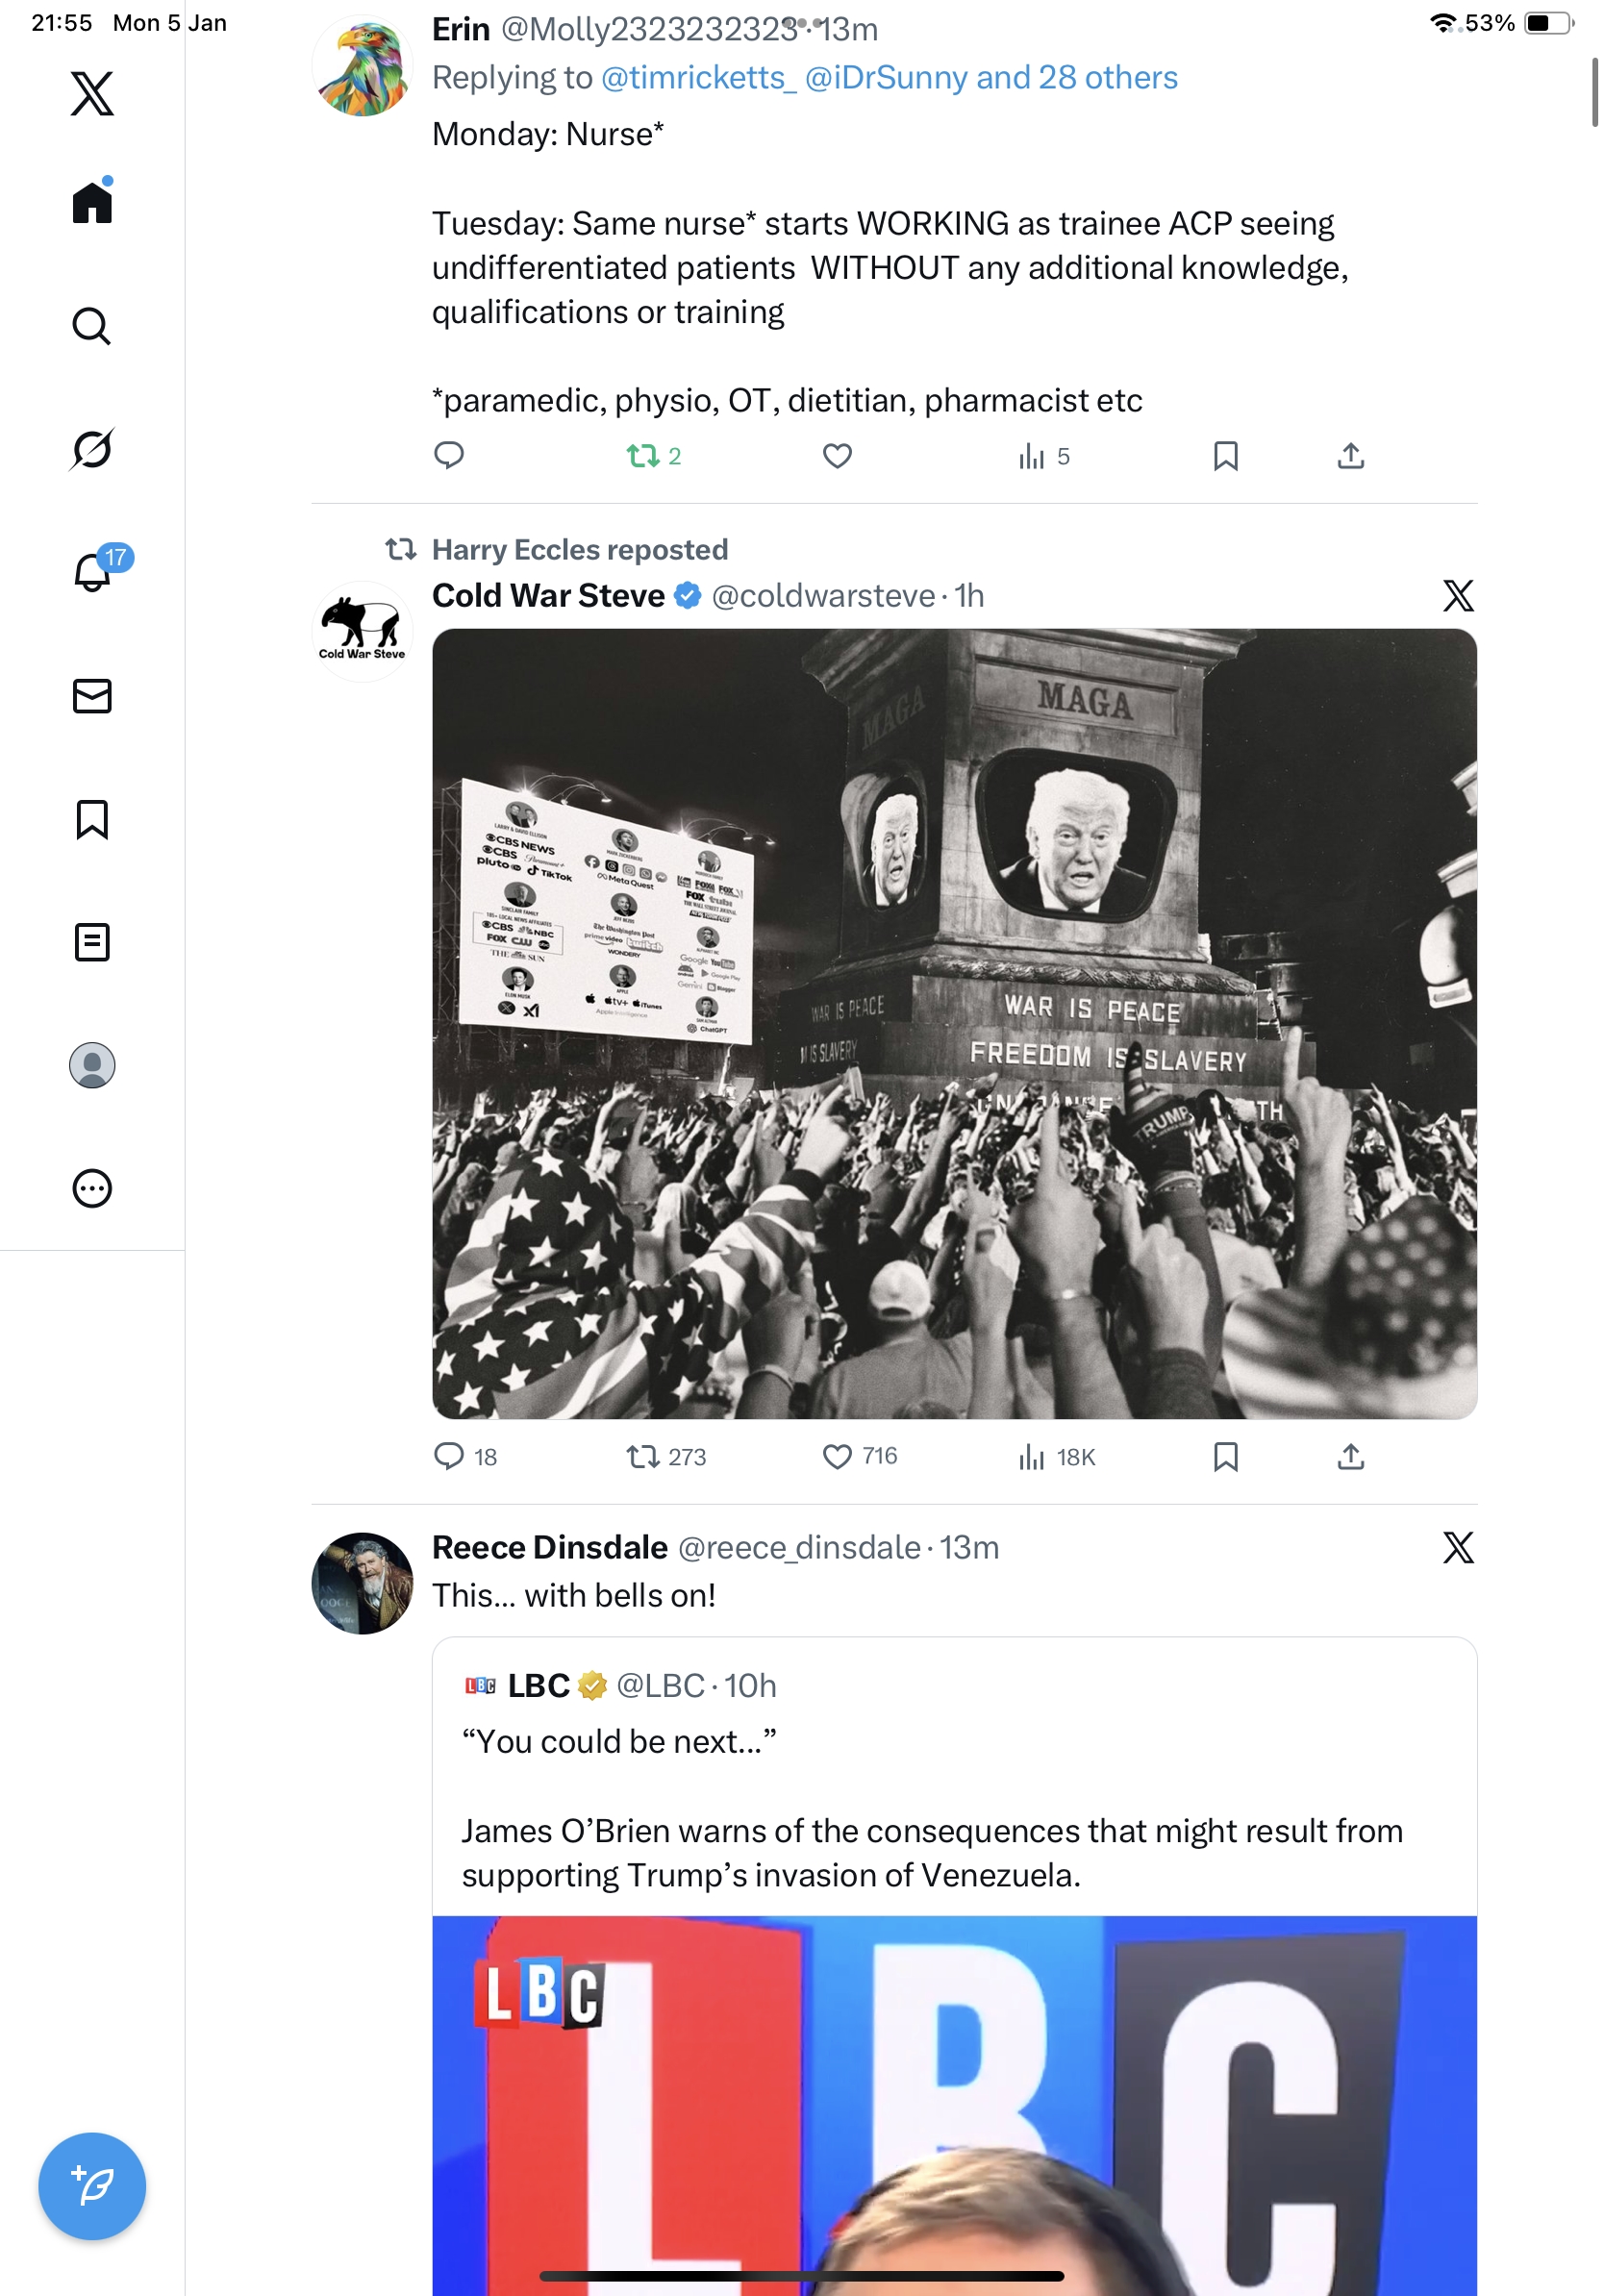Click the X logo in sidebar
Image resolution: width=1604 pixels, height=2296 pixels.
coord(92,94)
